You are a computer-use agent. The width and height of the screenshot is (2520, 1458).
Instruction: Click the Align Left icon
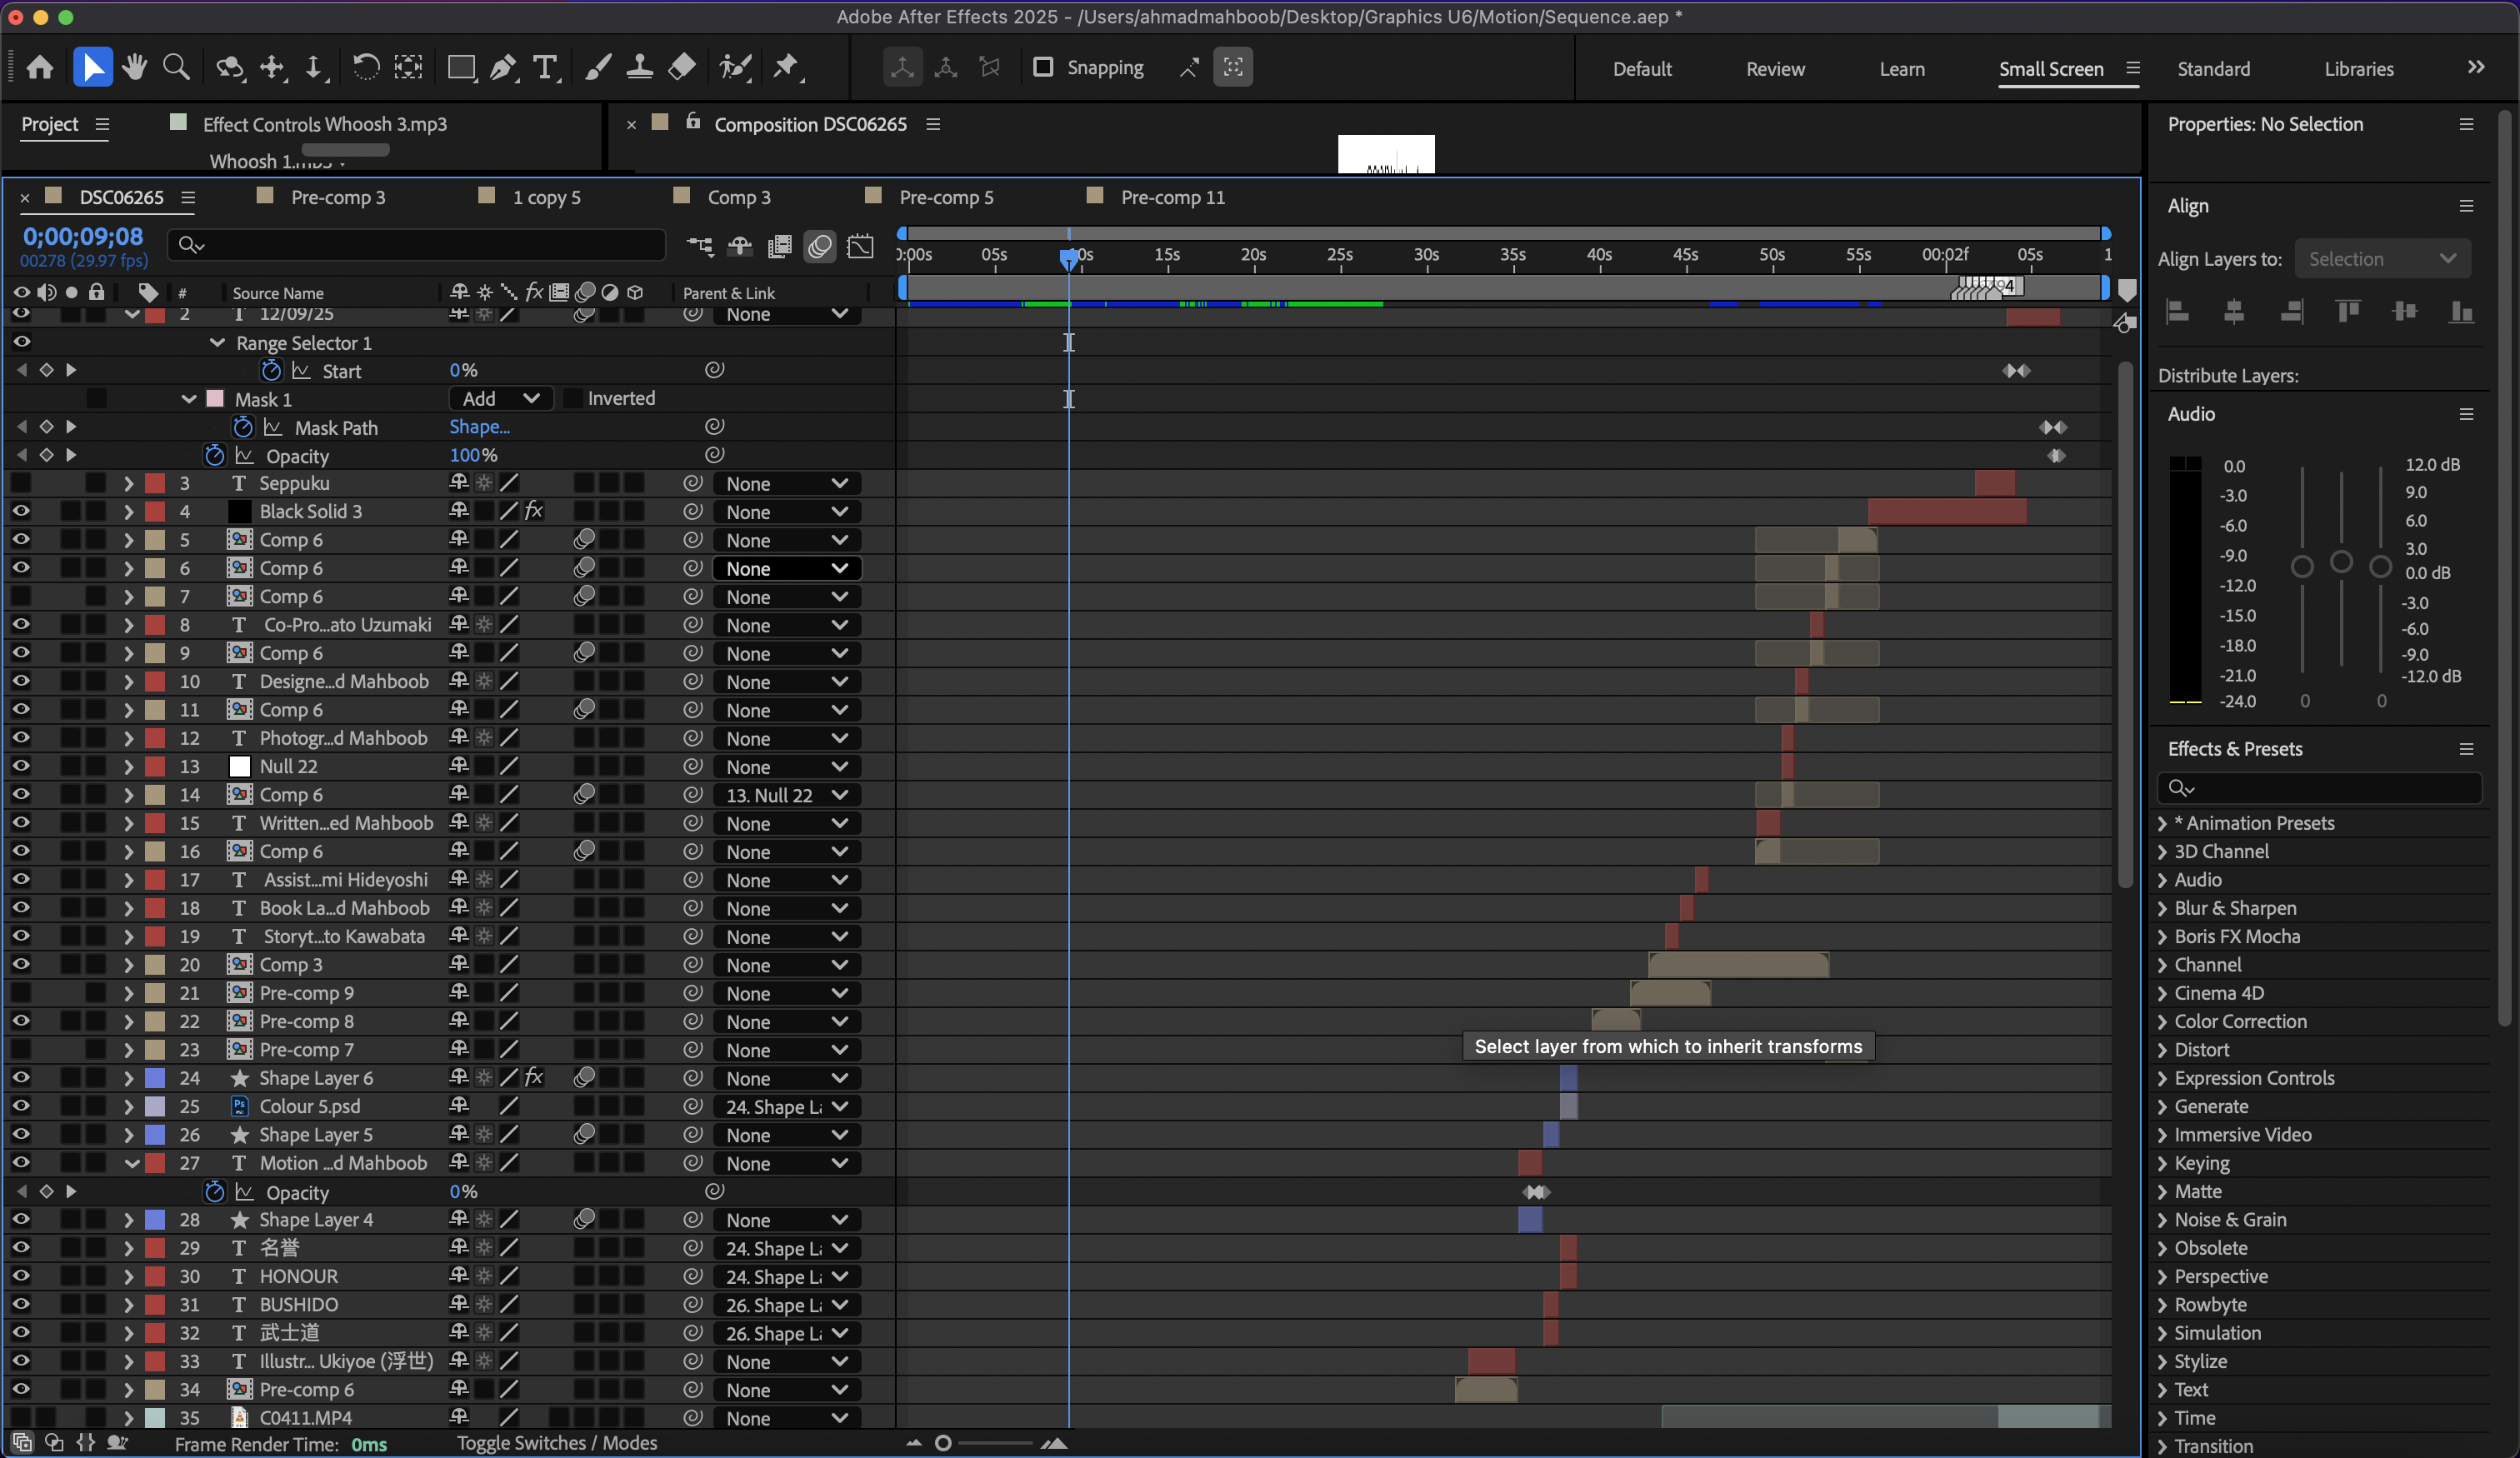(2178, 312)
